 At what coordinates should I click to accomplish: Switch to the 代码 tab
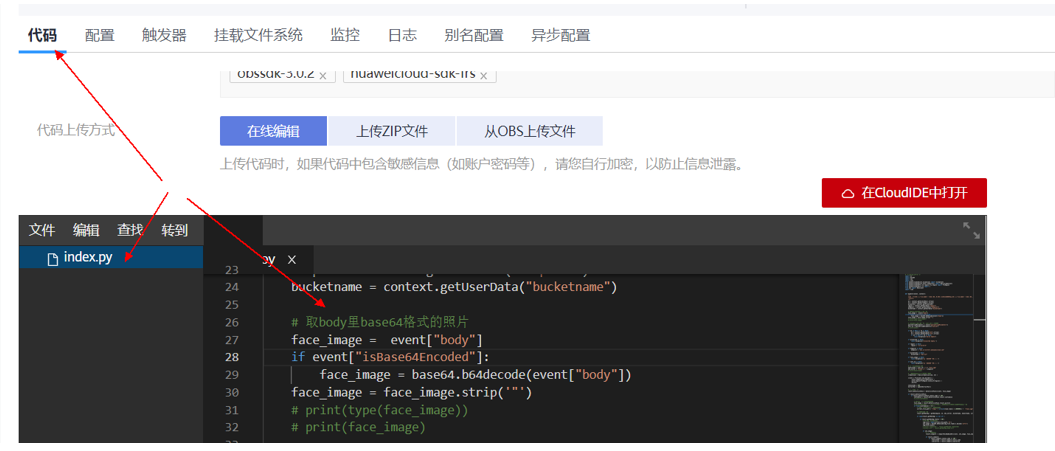point(42,36)
